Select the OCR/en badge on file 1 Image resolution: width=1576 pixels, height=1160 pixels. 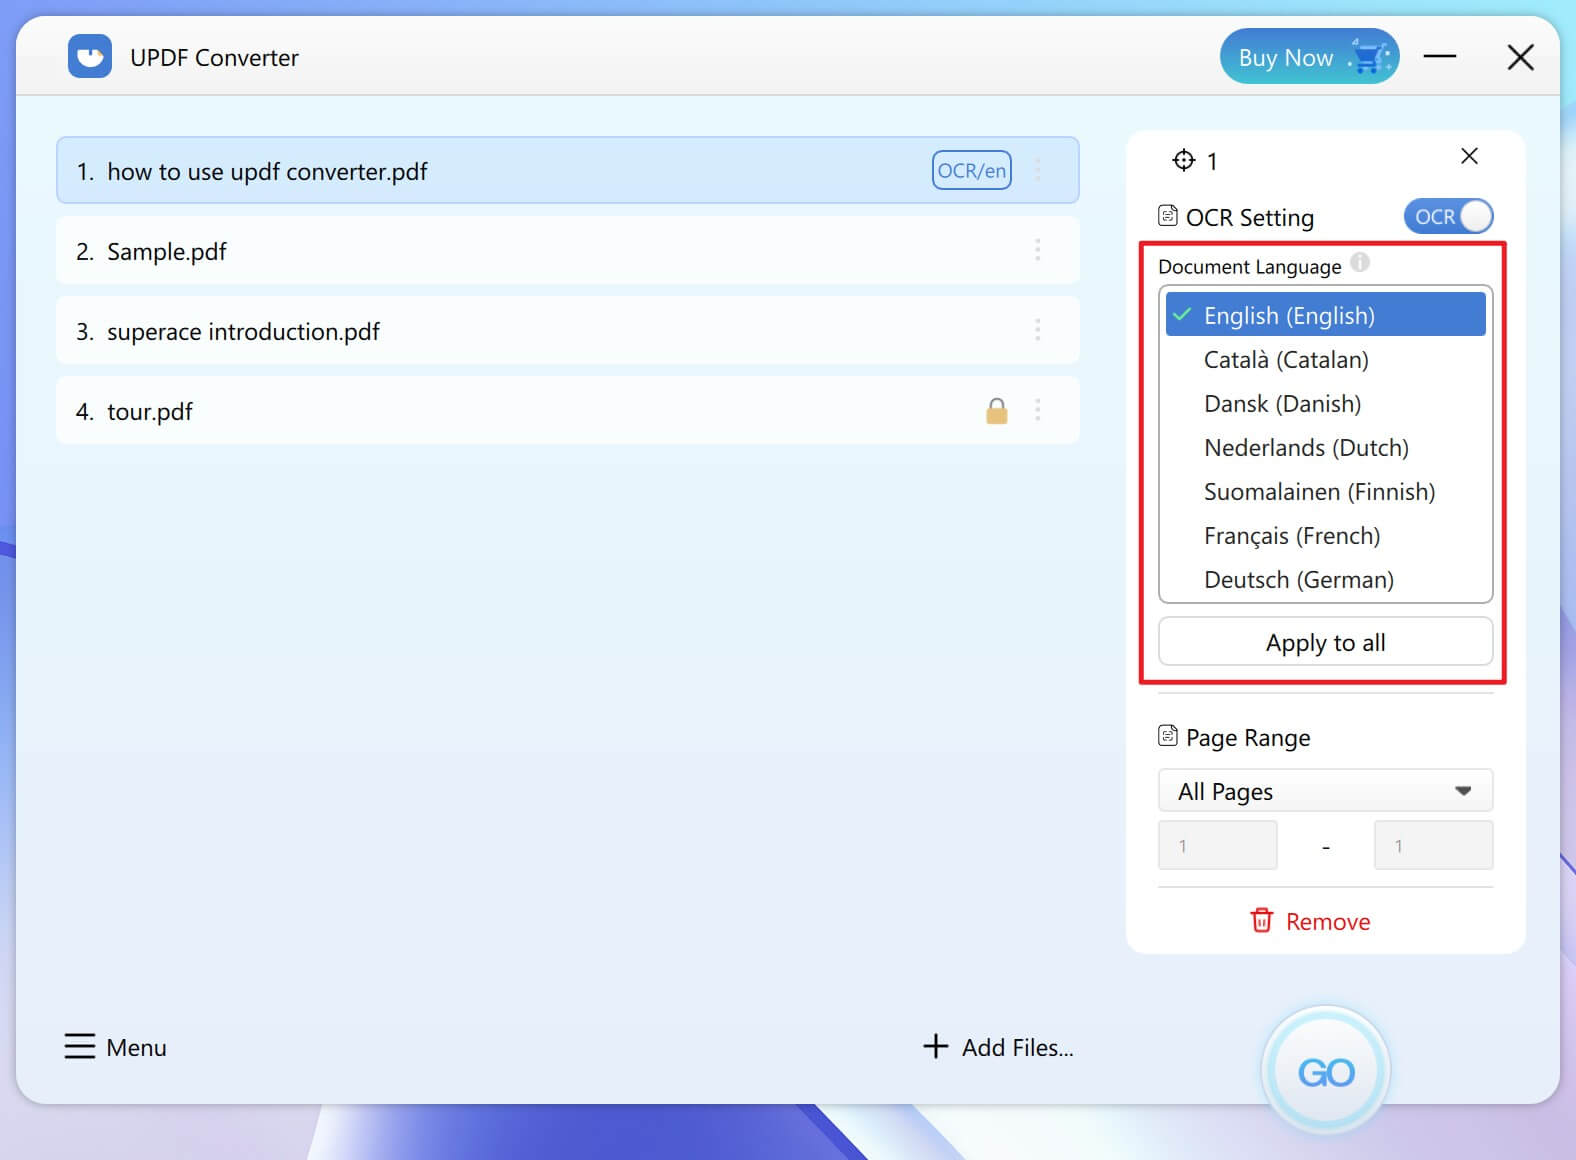pyautogui.click(x=971, y=170)
